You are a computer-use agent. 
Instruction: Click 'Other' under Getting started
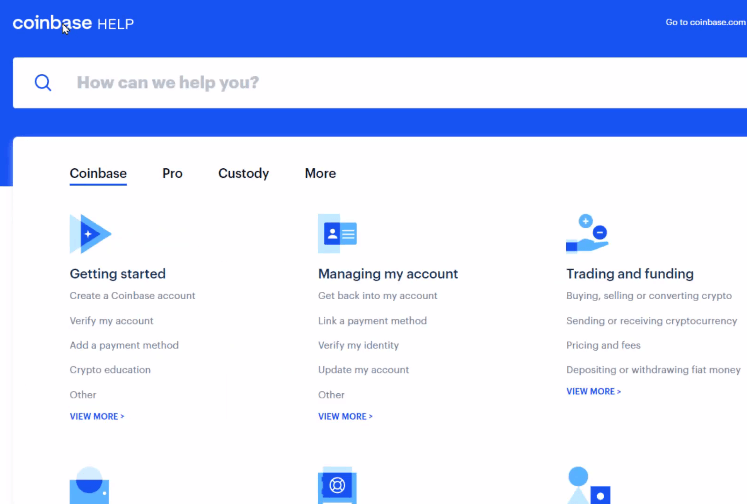click(83, 395)
